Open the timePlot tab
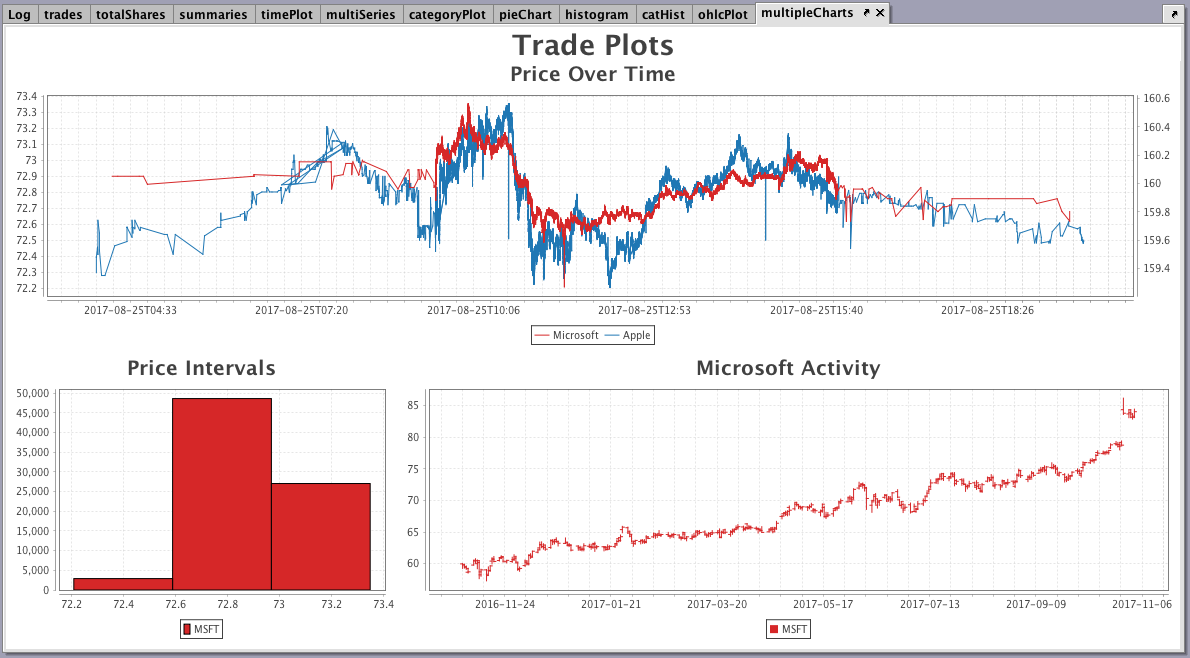Image resolution: width=1190 pixels, height=658 pixels. [x=287, y=14]
